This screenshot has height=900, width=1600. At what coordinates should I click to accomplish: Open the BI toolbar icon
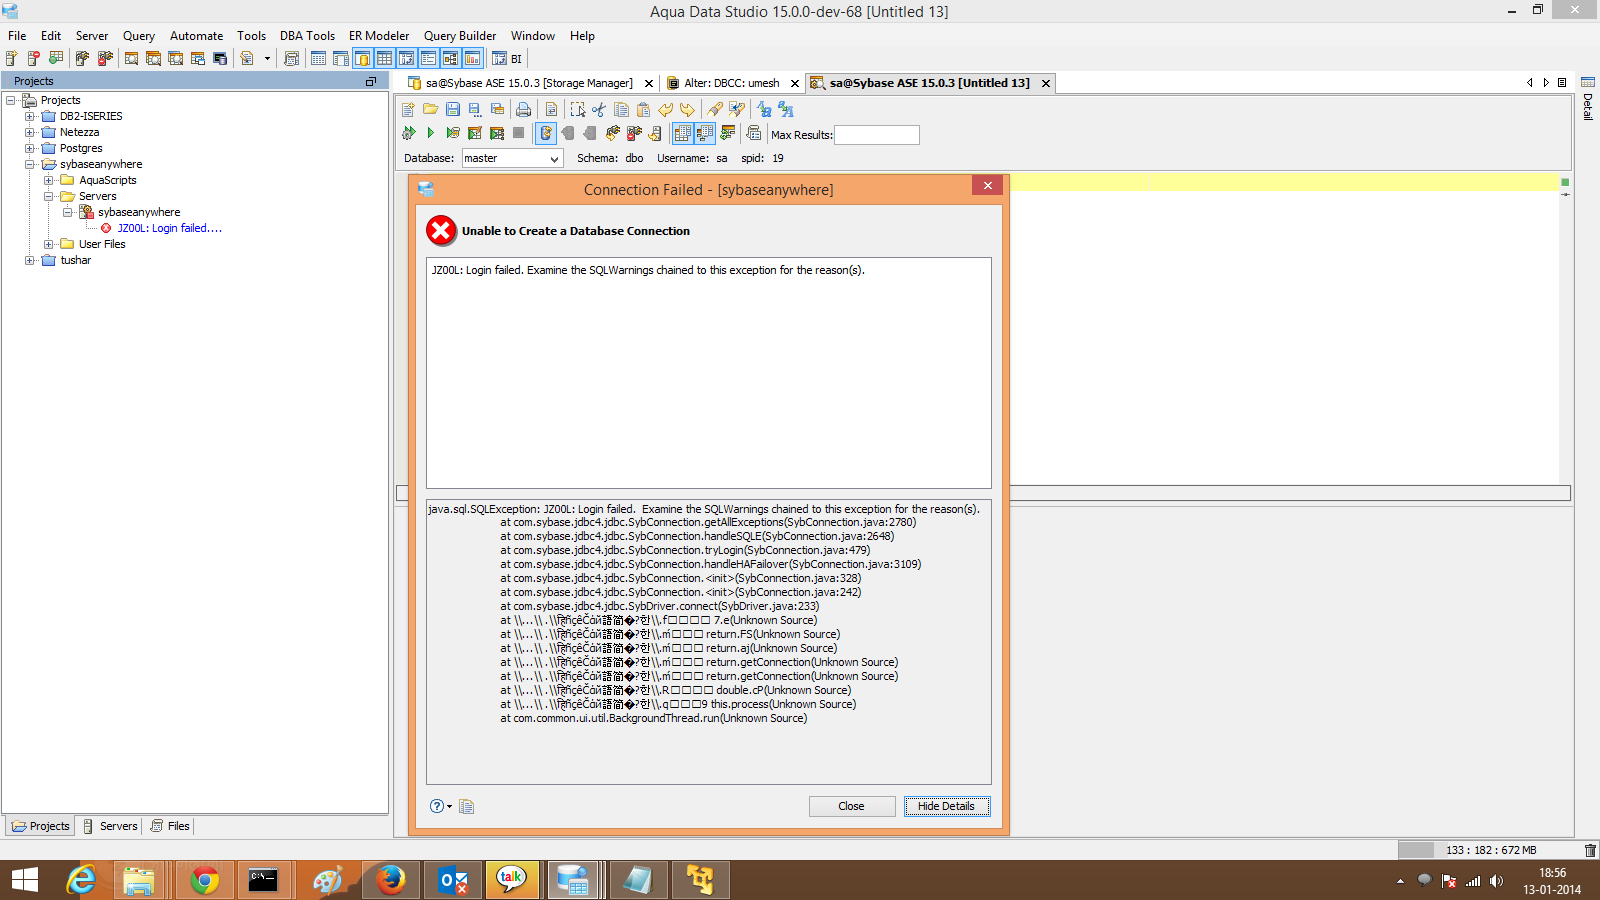click(x=507, y=59)
